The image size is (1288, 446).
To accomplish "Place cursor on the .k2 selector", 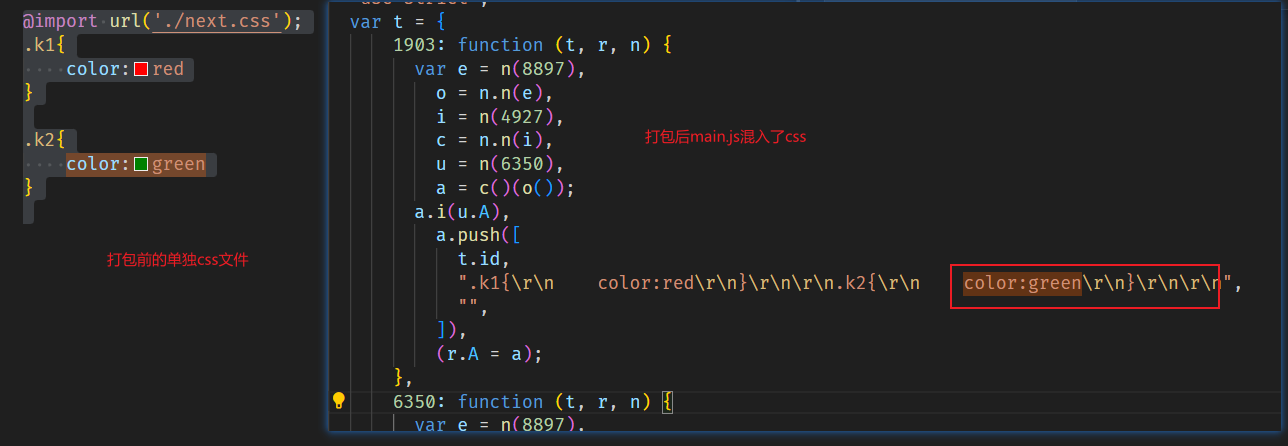I will pos(40,140).
